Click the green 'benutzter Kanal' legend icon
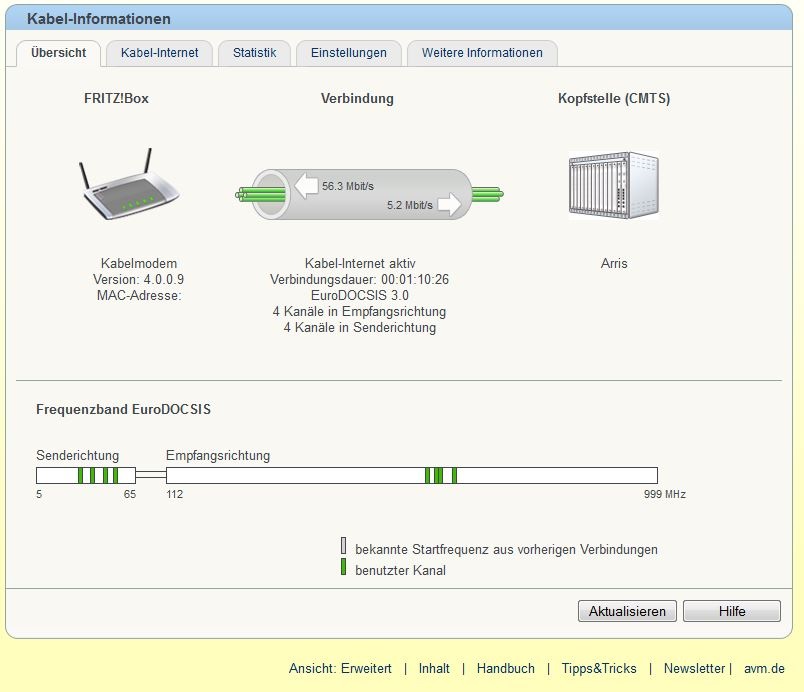 (343, 568)
